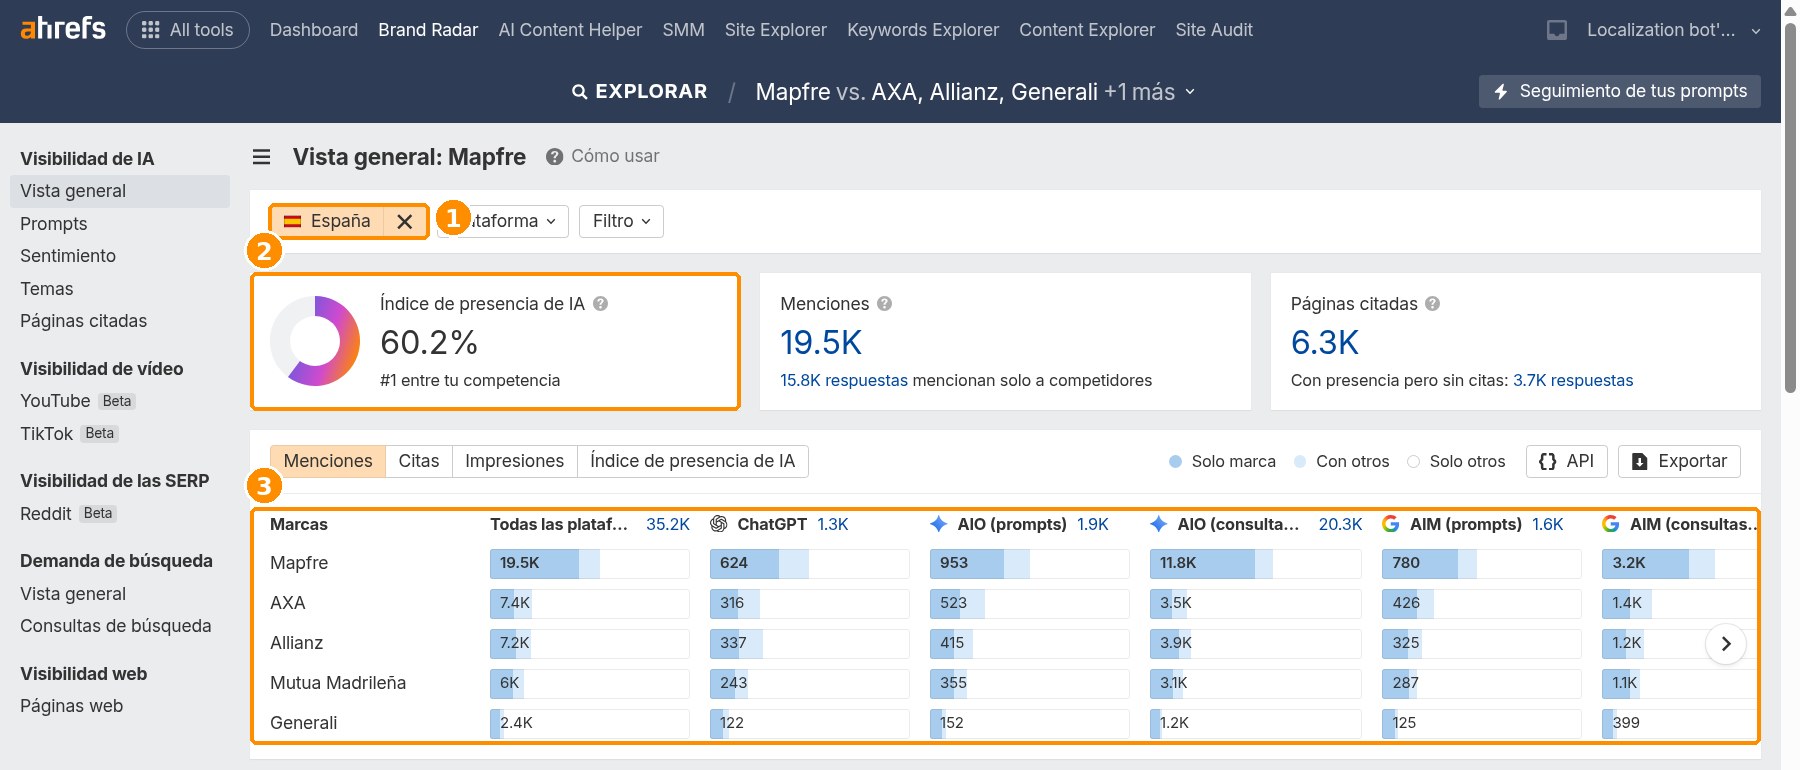Click the ChatGPT logo column icon
1800x770 pixels.
click(x=718, y=524)
